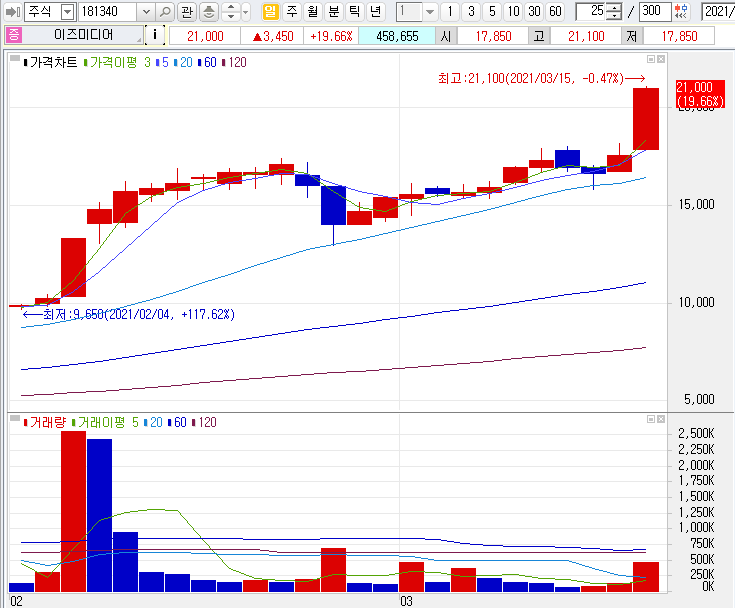The width and height of the screenshot is (735, 608).
Task: Click the 최고:21,100 high annotation
Action: pos(541,78)
